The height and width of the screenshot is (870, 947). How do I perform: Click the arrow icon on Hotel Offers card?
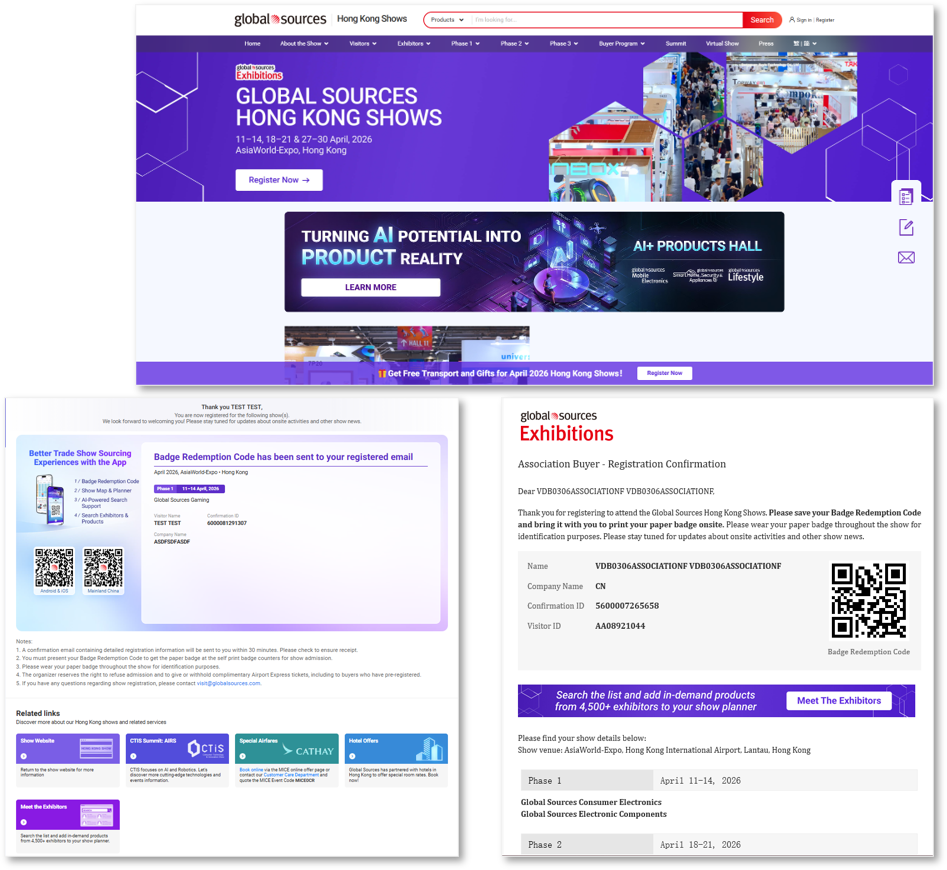tap(352, 756)
